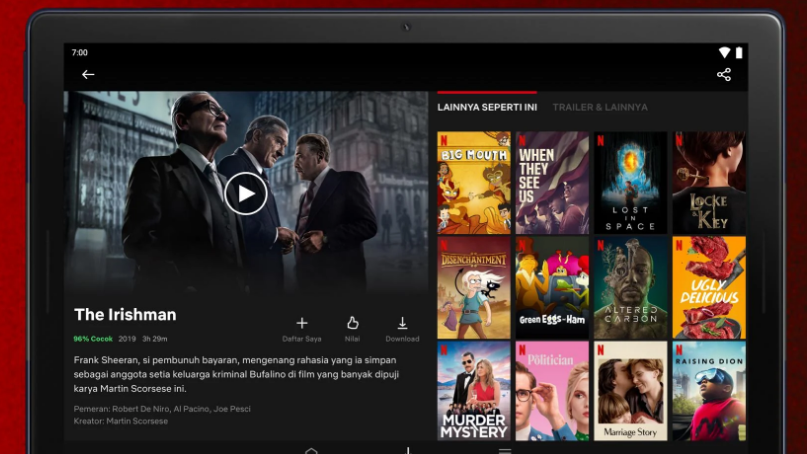
Task: Click the Kreator: Martin Scorsese line
Action: pos(120,421)
